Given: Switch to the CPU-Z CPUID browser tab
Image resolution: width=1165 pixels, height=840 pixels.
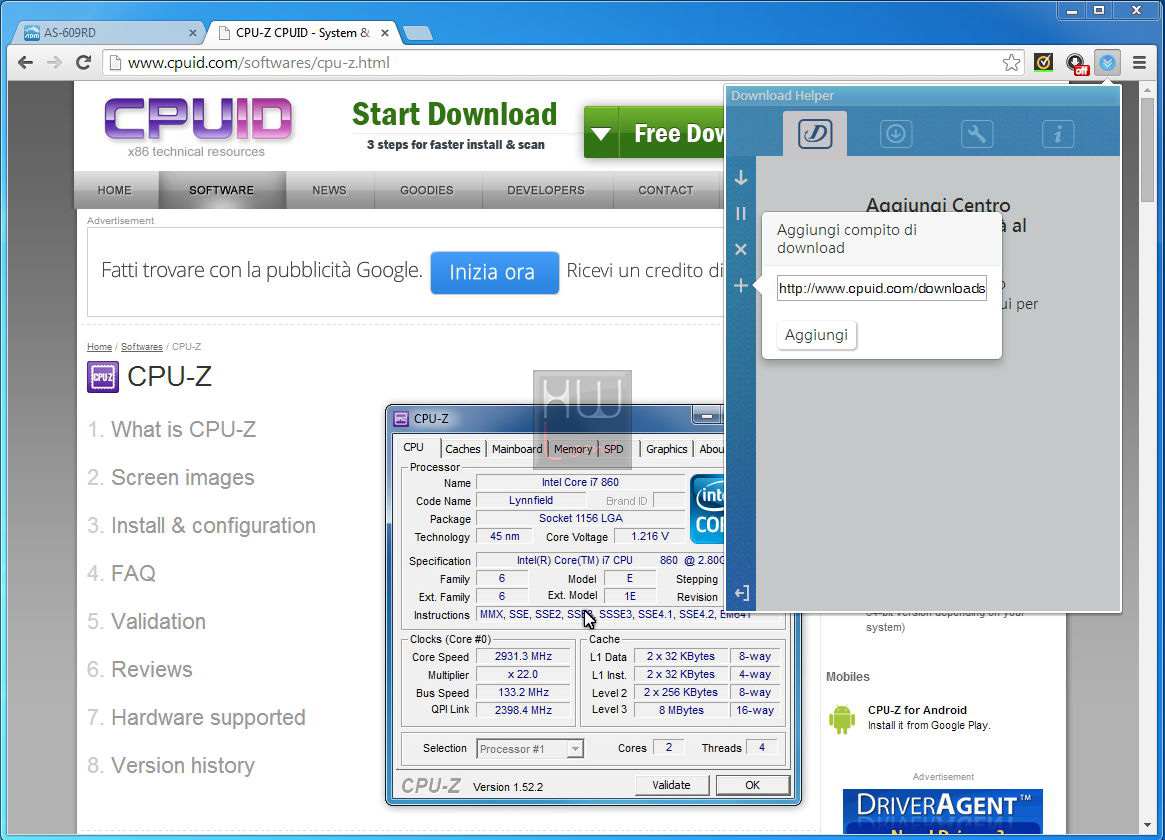Looking at the screenshot, I should [302, 33].
